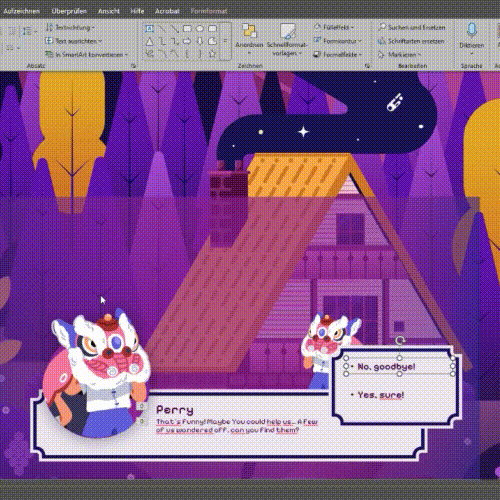
Task: Open the Diktieren dropdown arrow
Action: pos(471,53)
